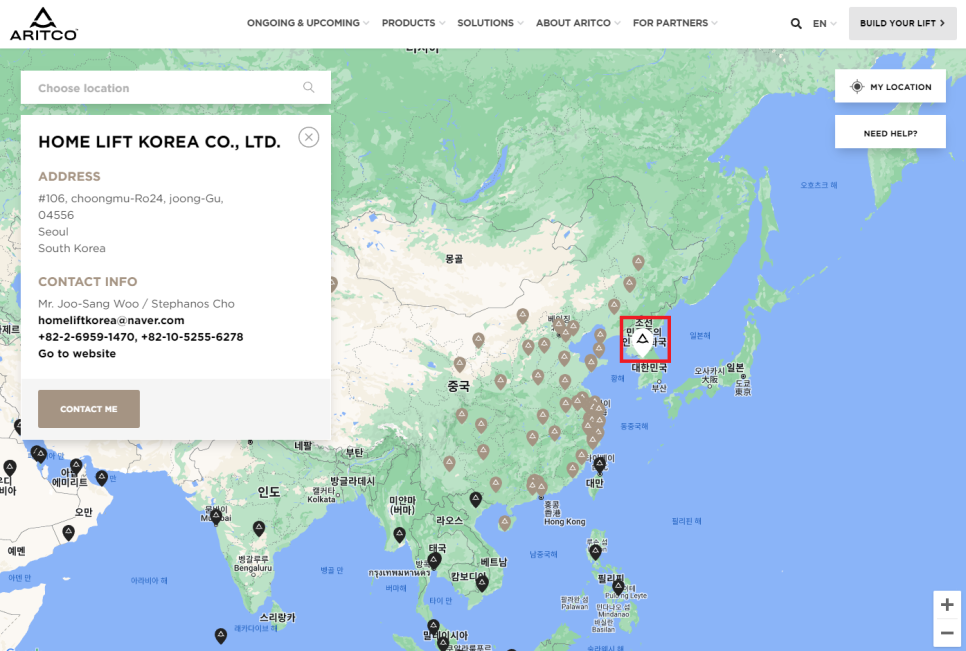Click the black map pin in Oman
Viewport: 966px width, 651px height.
click(x=68, y=533)
